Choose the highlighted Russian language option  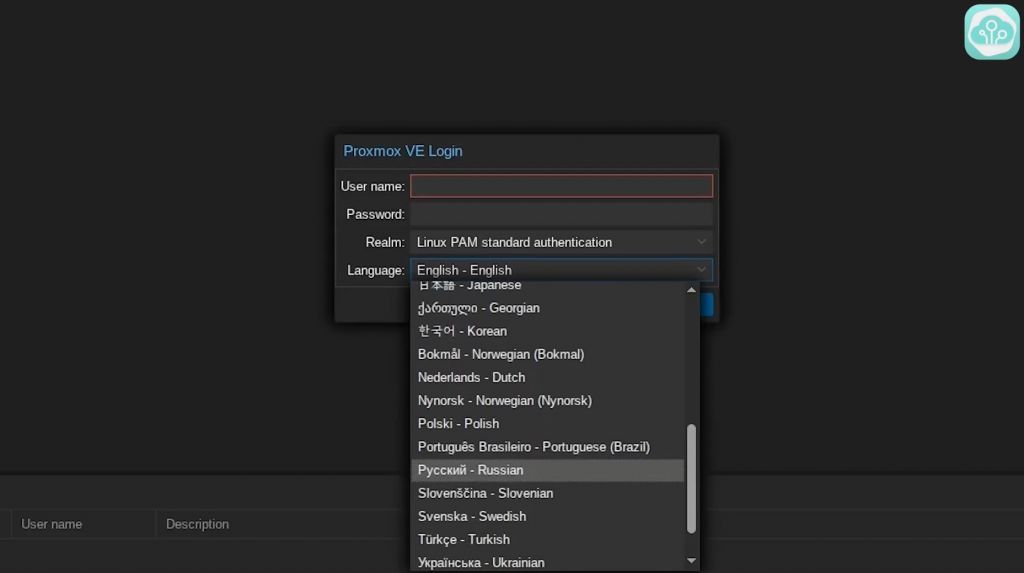click(547, 470)
